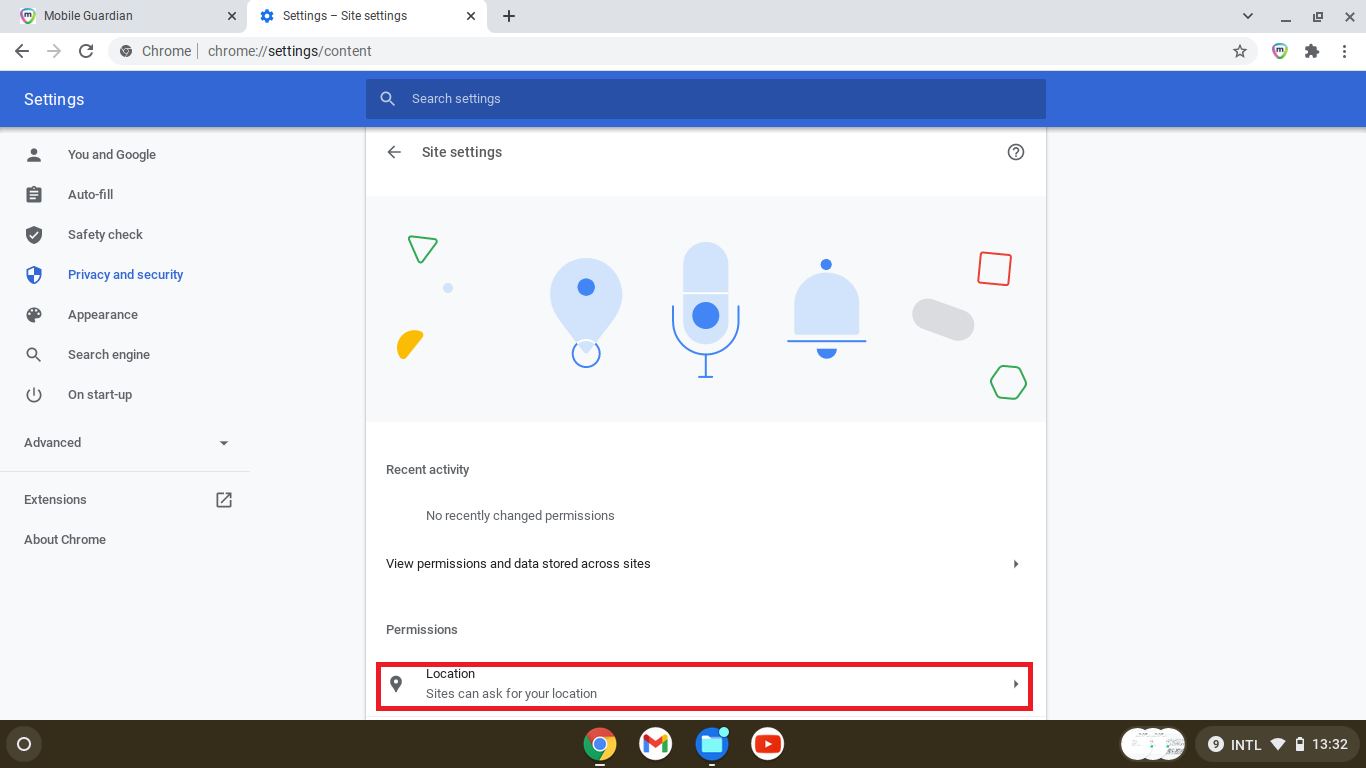Click the notification count 9 badge

tap(1216, 744)
